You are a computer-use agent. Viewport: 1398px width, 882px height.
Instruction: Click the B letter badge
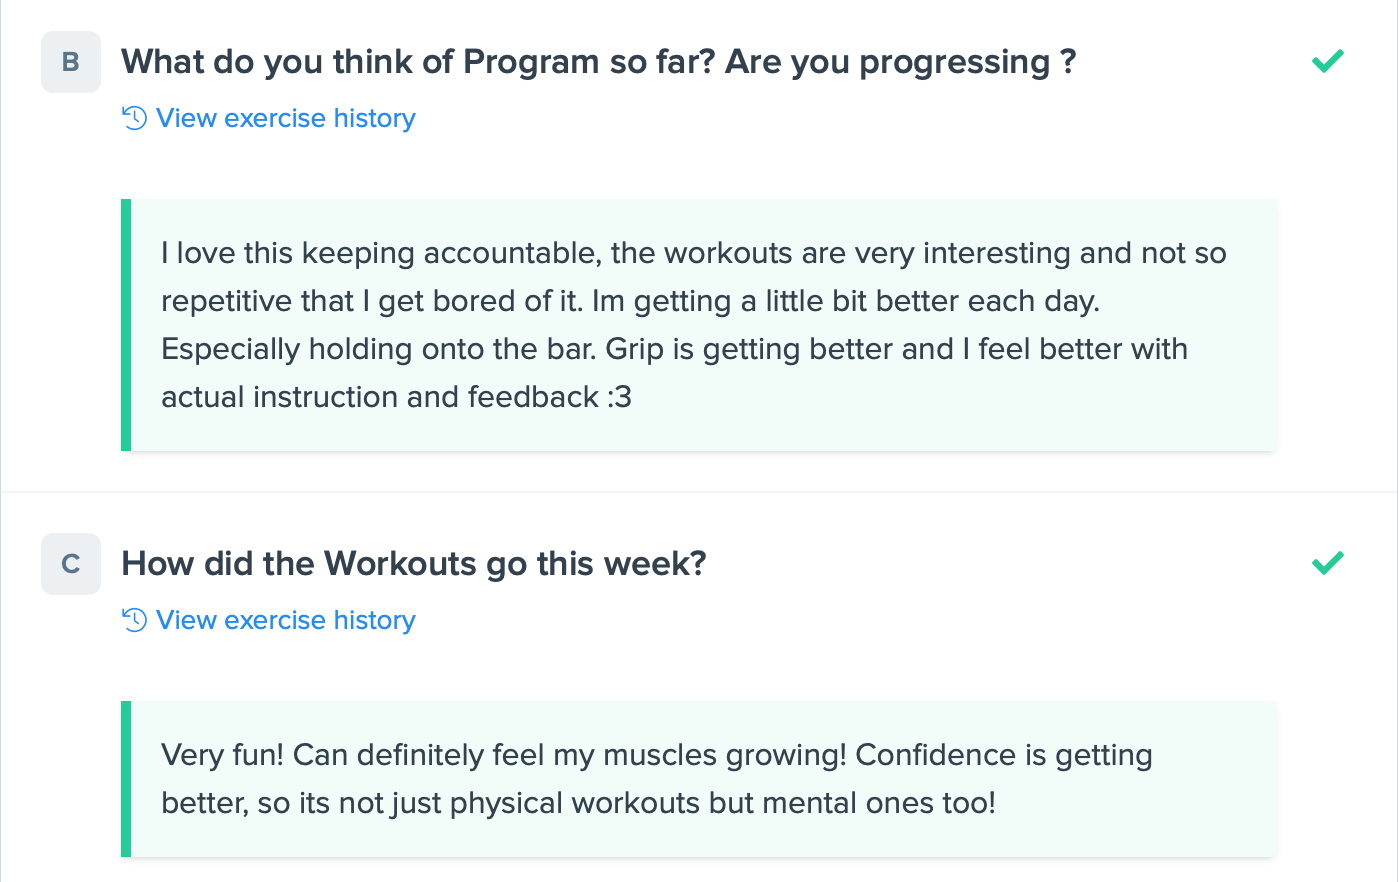coord(71,62)
